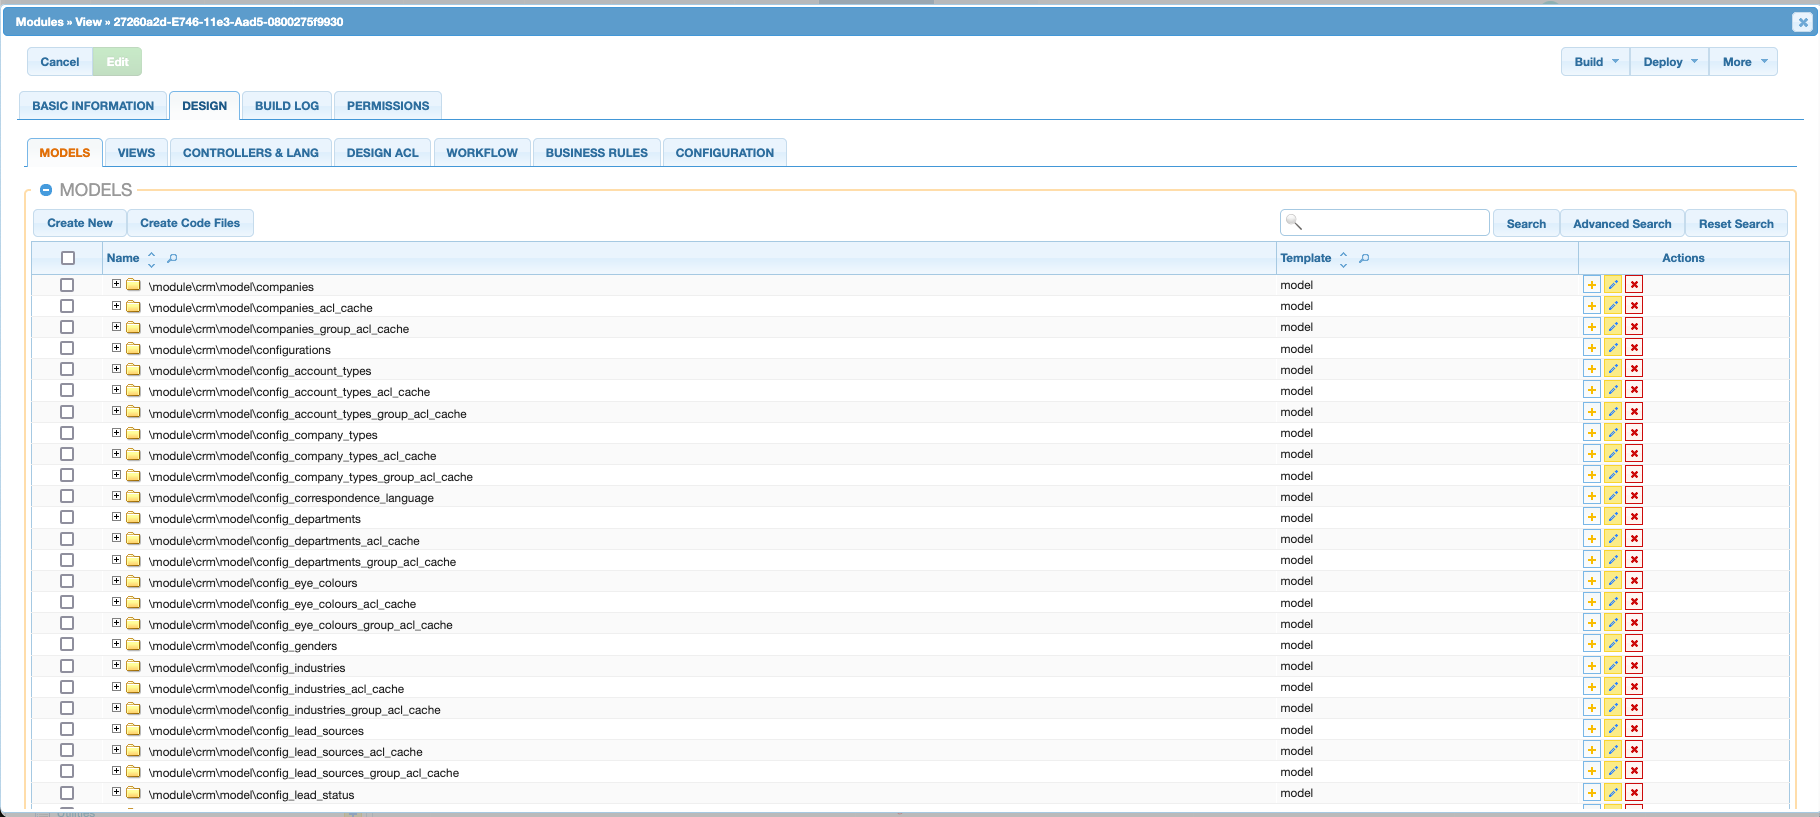
Task: Click the models search input field
Action: tap(1385, 222)
